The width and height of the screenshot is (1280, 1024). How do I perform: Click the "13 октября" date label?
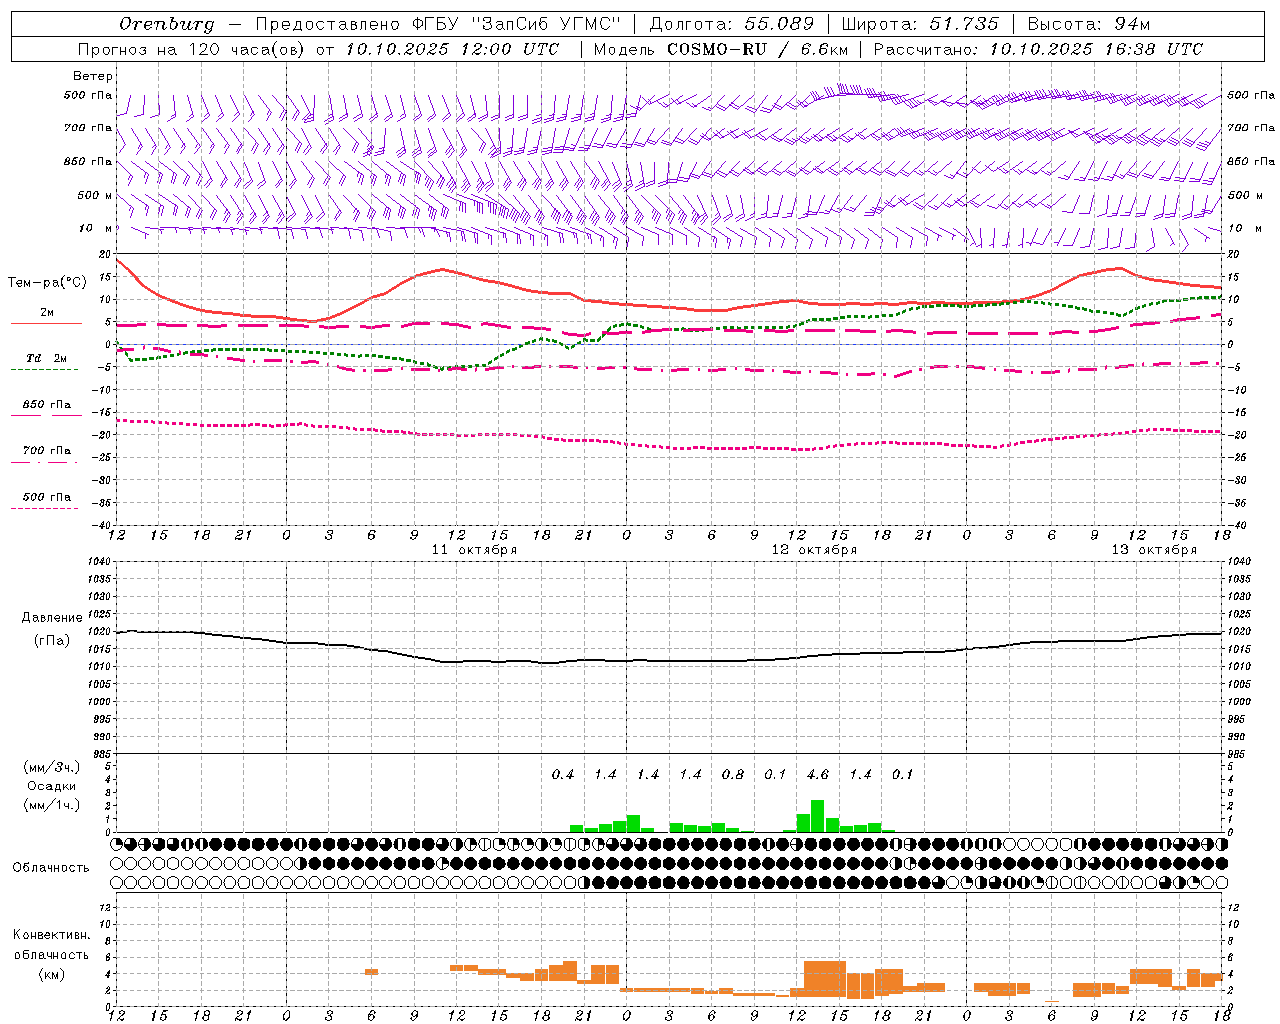[x=1154, y=550]
